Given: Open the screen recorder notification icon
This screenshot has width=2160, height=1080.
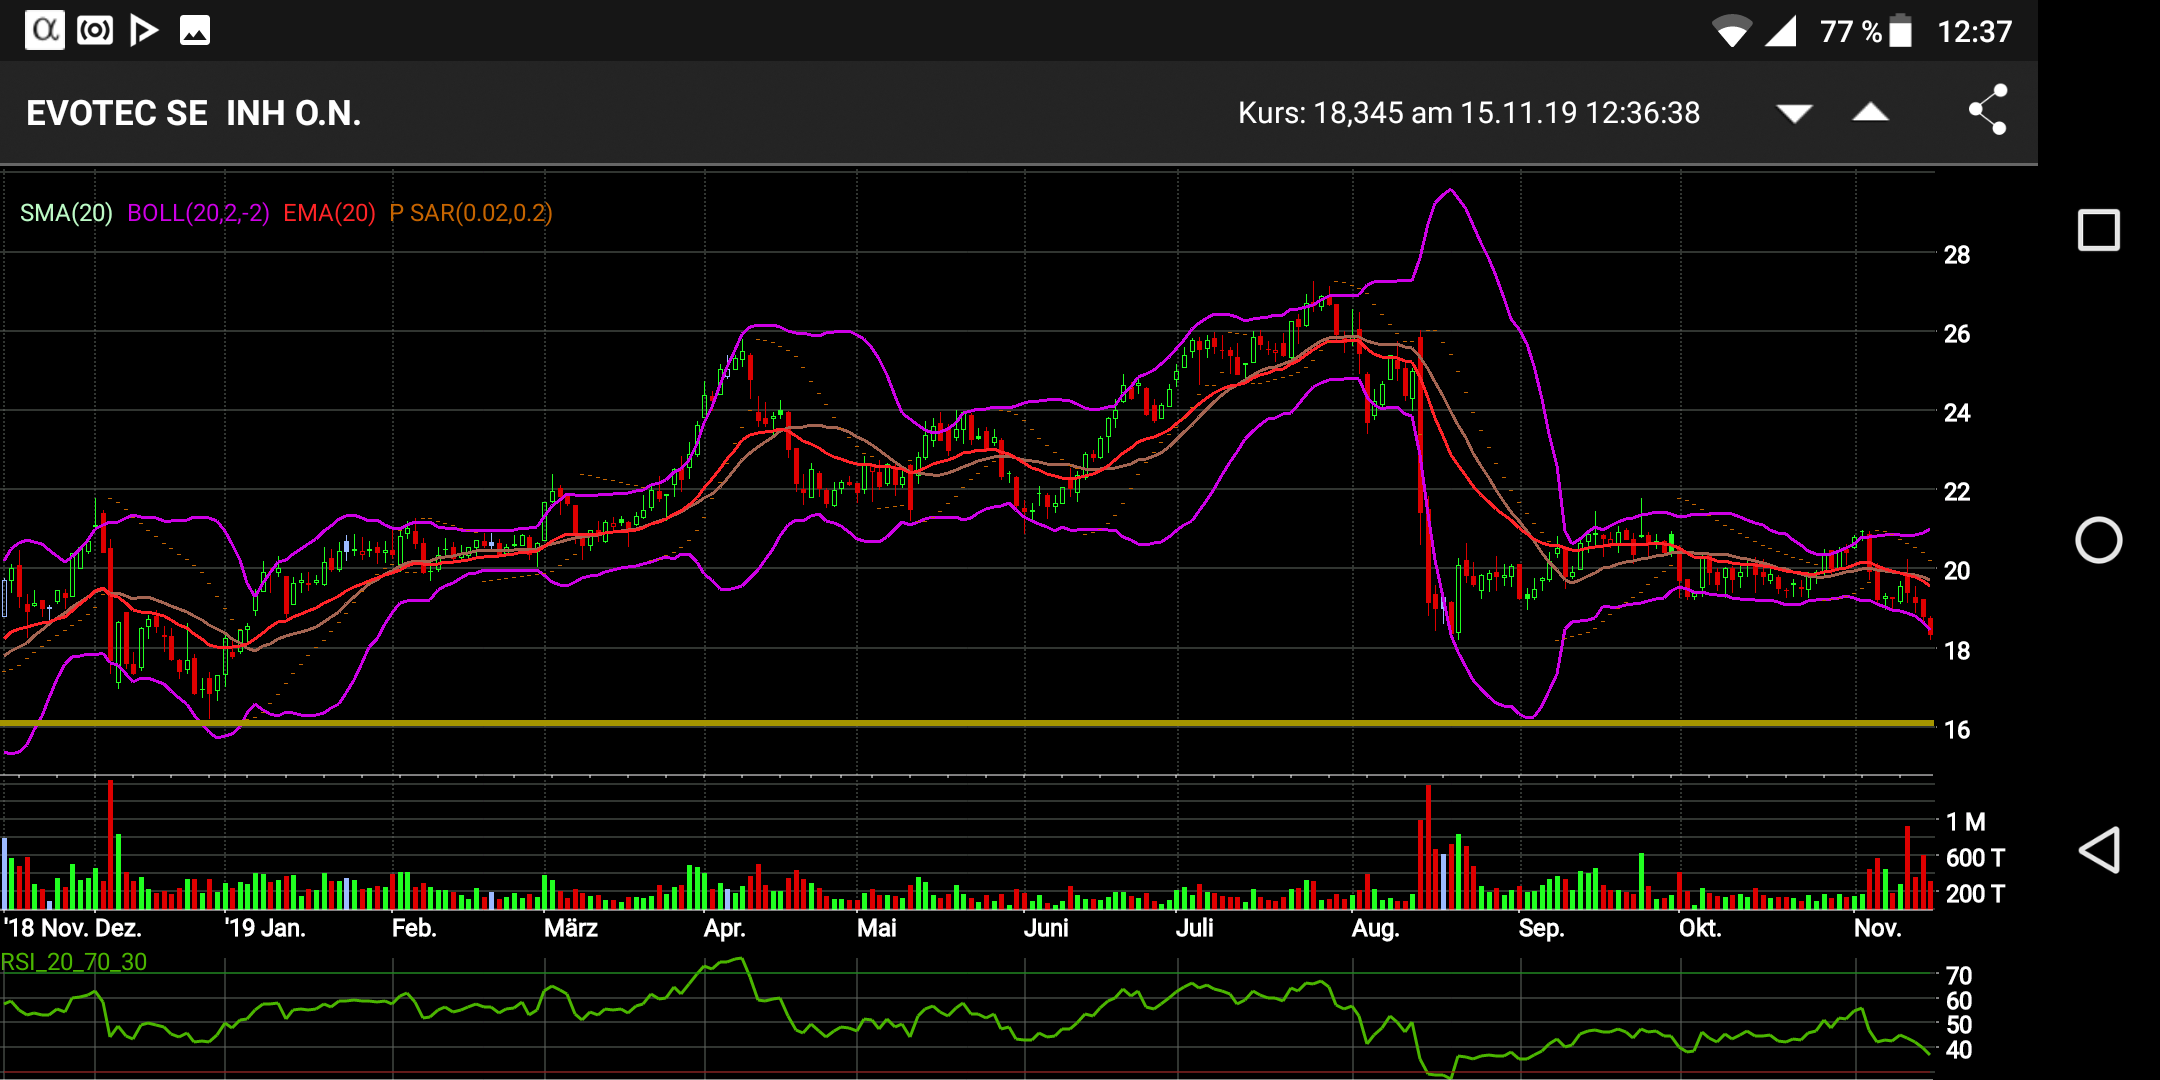Looking at the screenshot, I should [x=95, y=30].
